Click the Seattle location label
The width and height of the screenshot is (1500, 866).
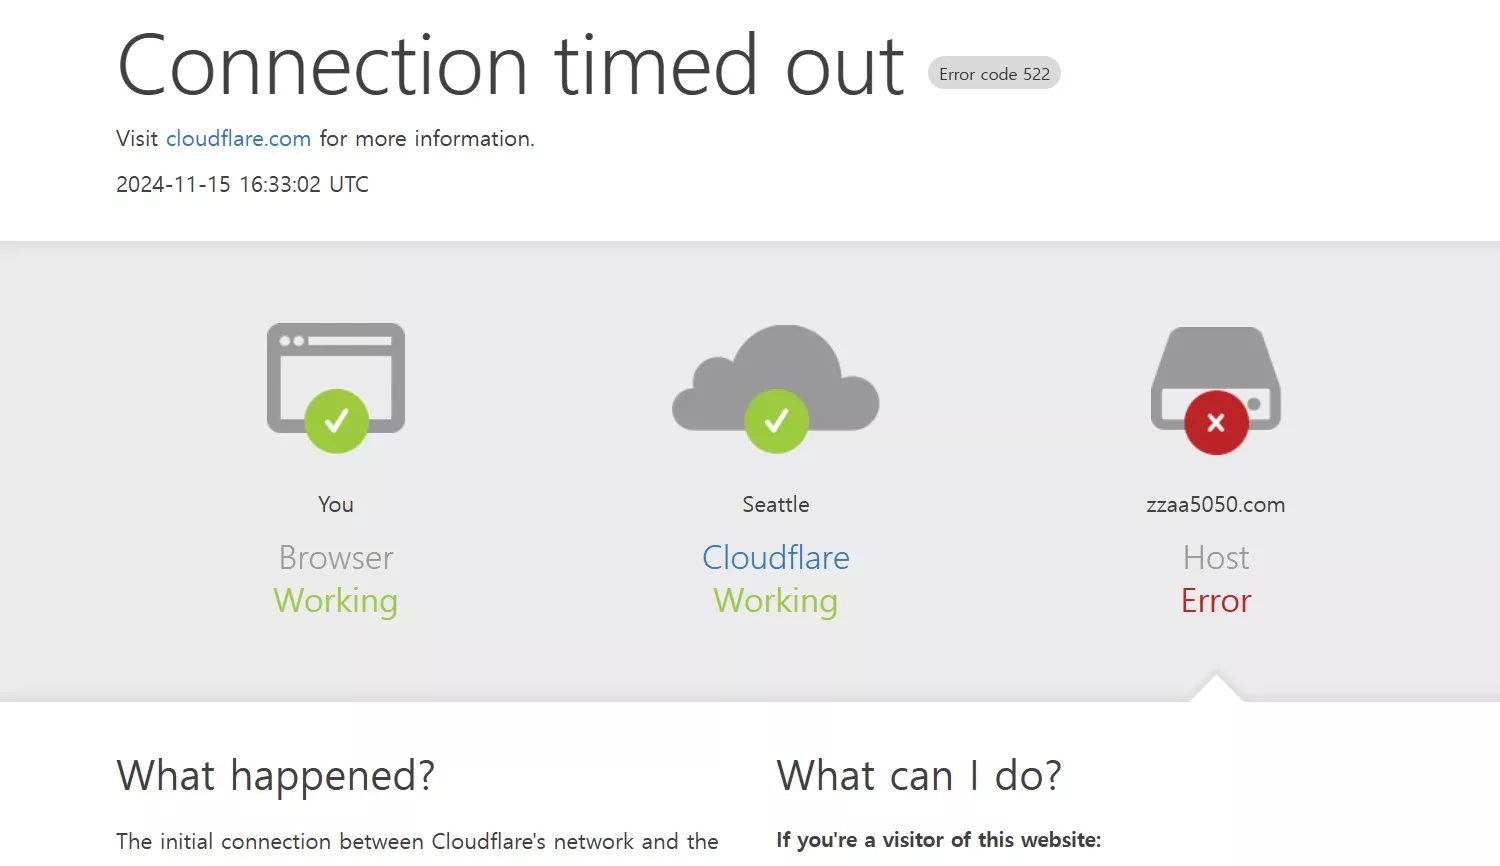coord(776,505)
